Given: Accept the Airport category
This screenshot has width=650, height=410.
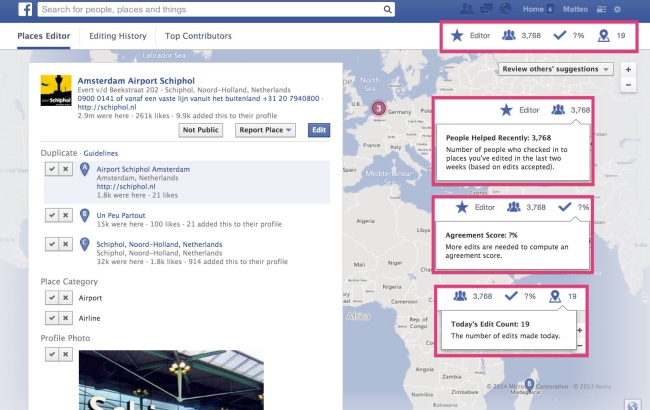Looking at the screenshot, I should (52, 297).
